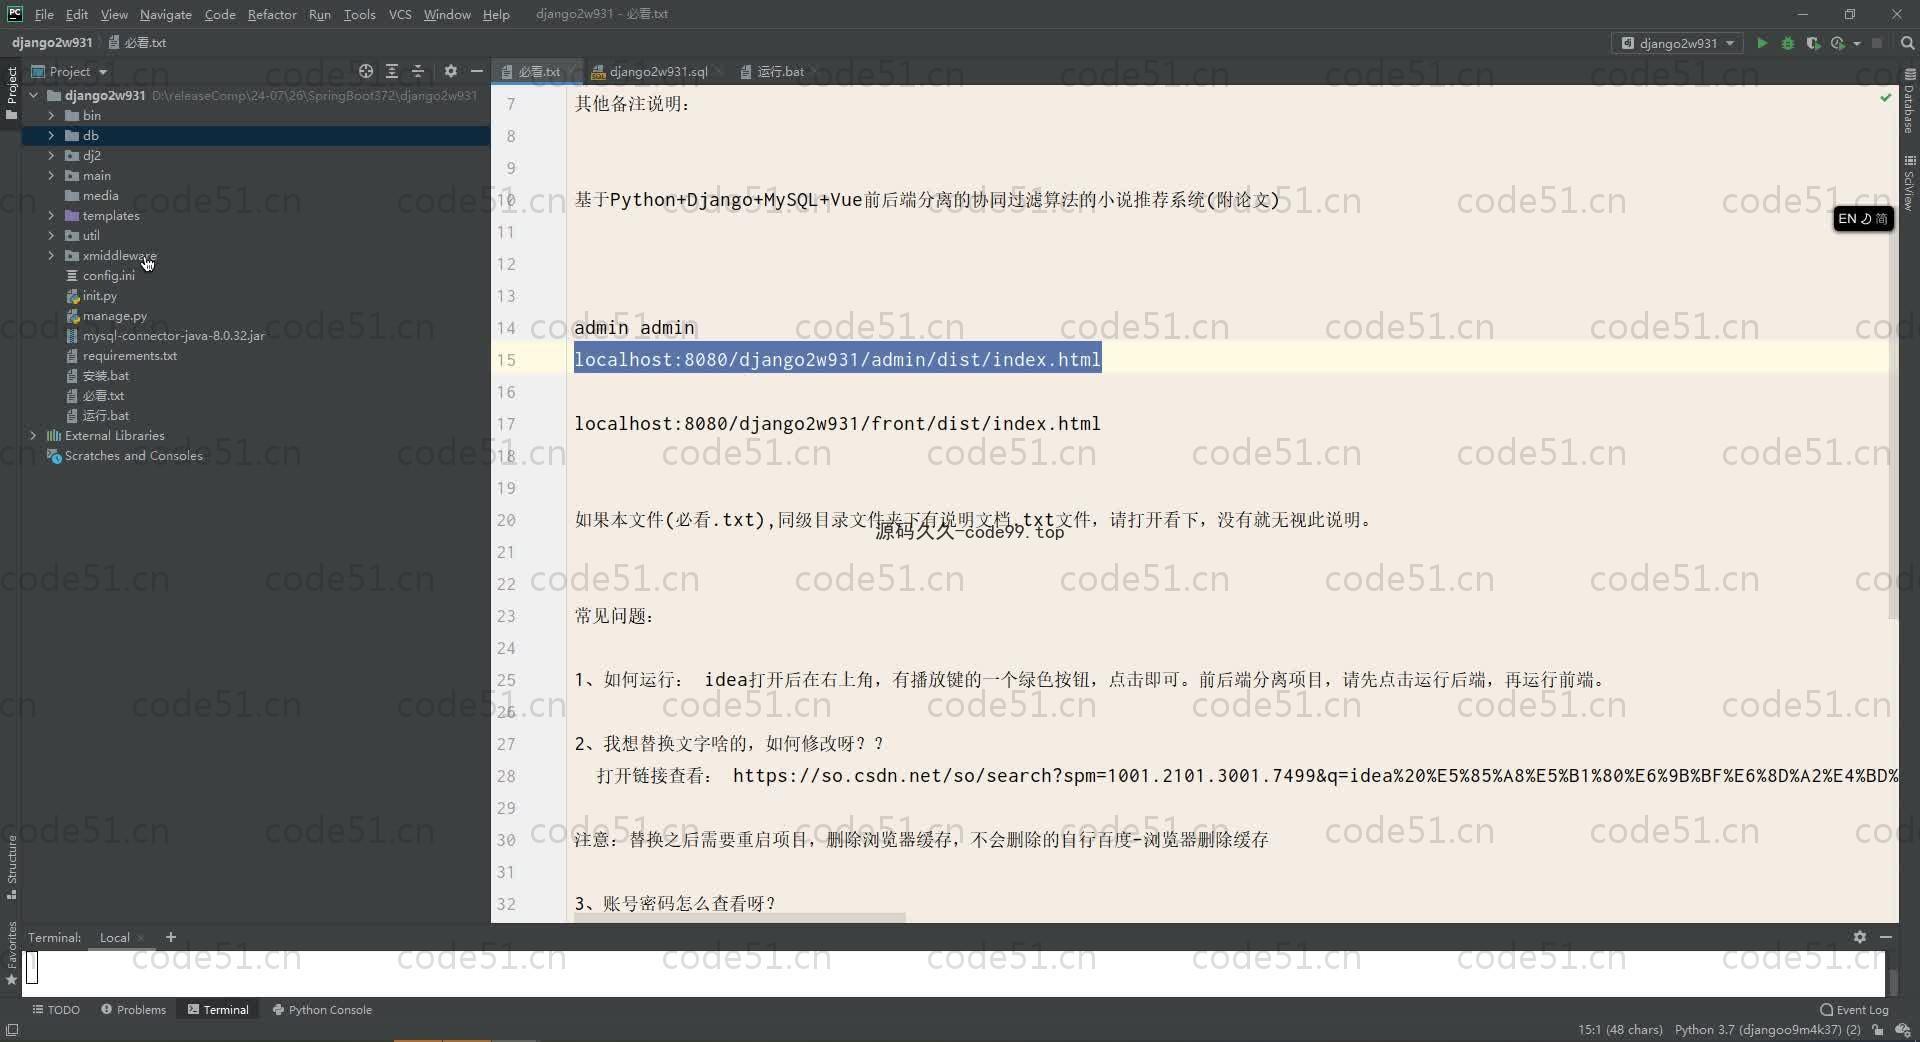Open the Database side panel

(1909, 102)
